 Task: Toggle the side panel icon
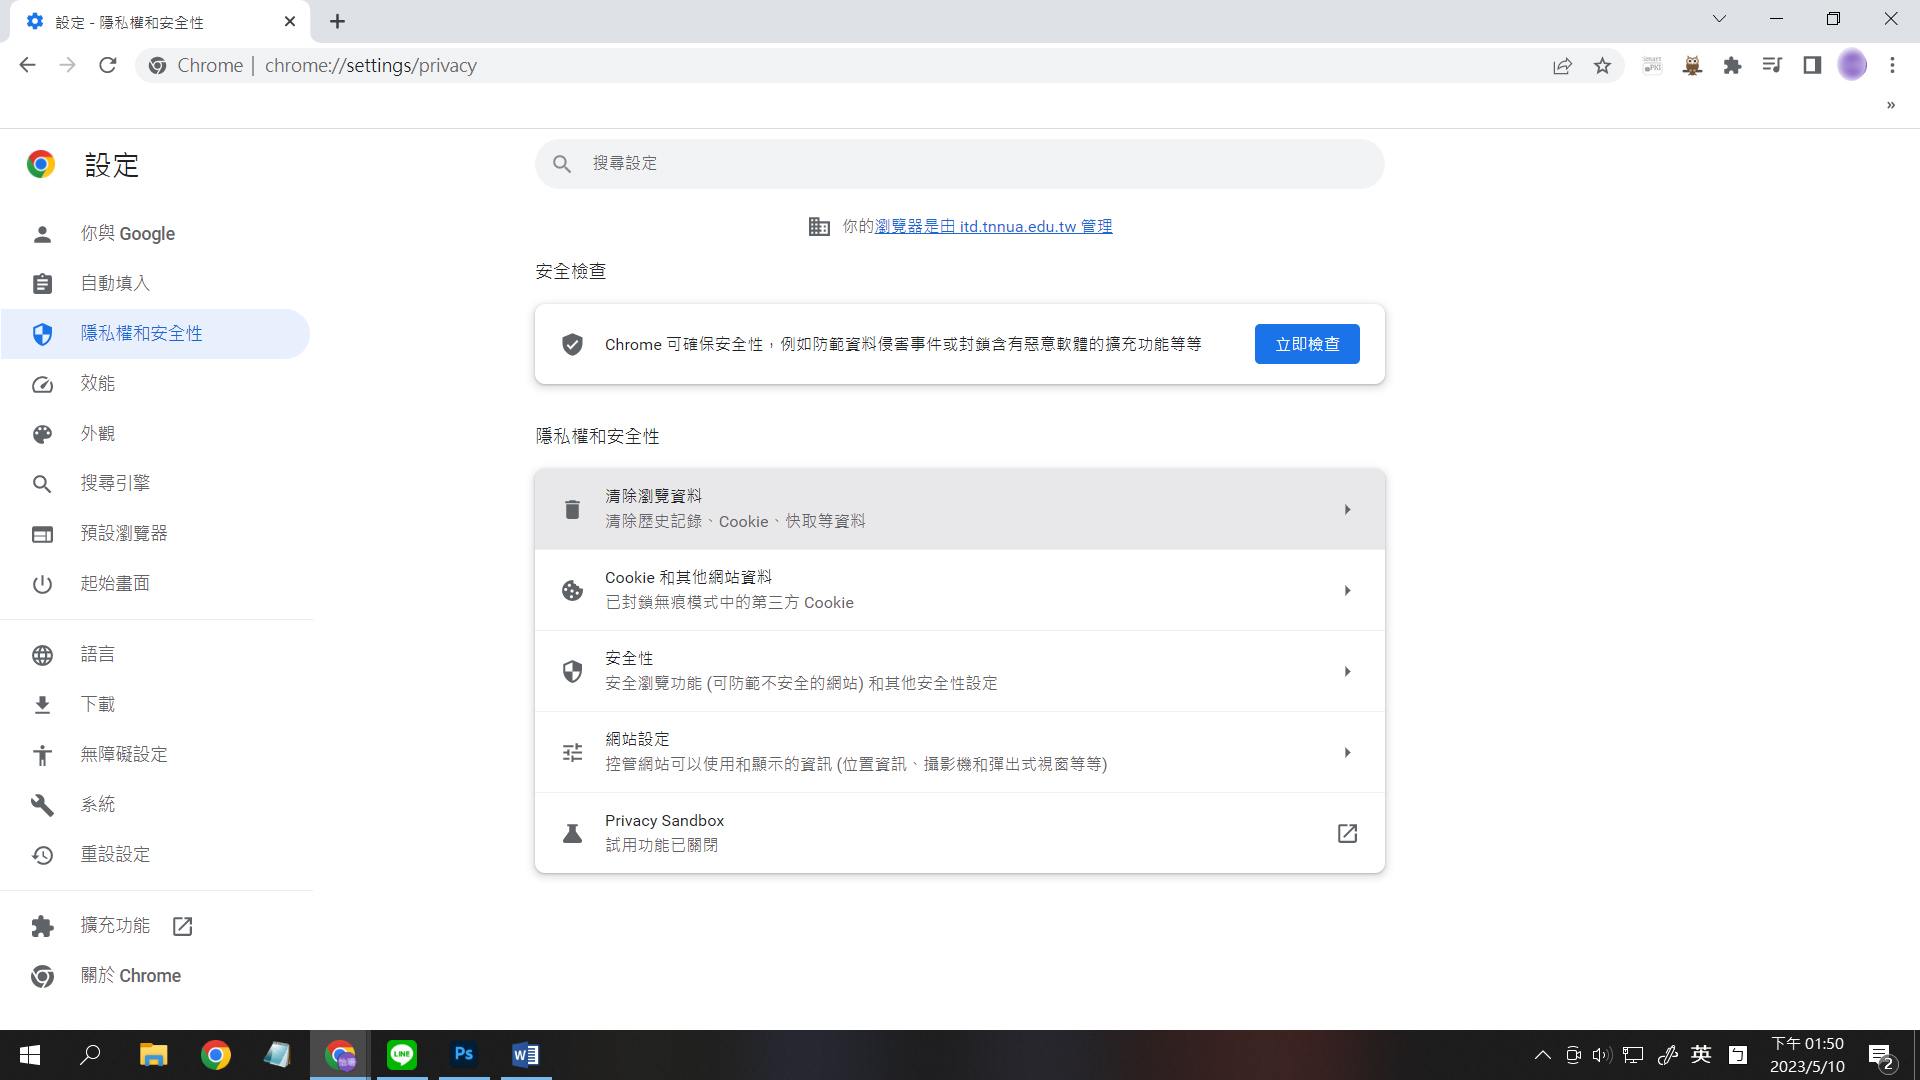coord(1812,66)
